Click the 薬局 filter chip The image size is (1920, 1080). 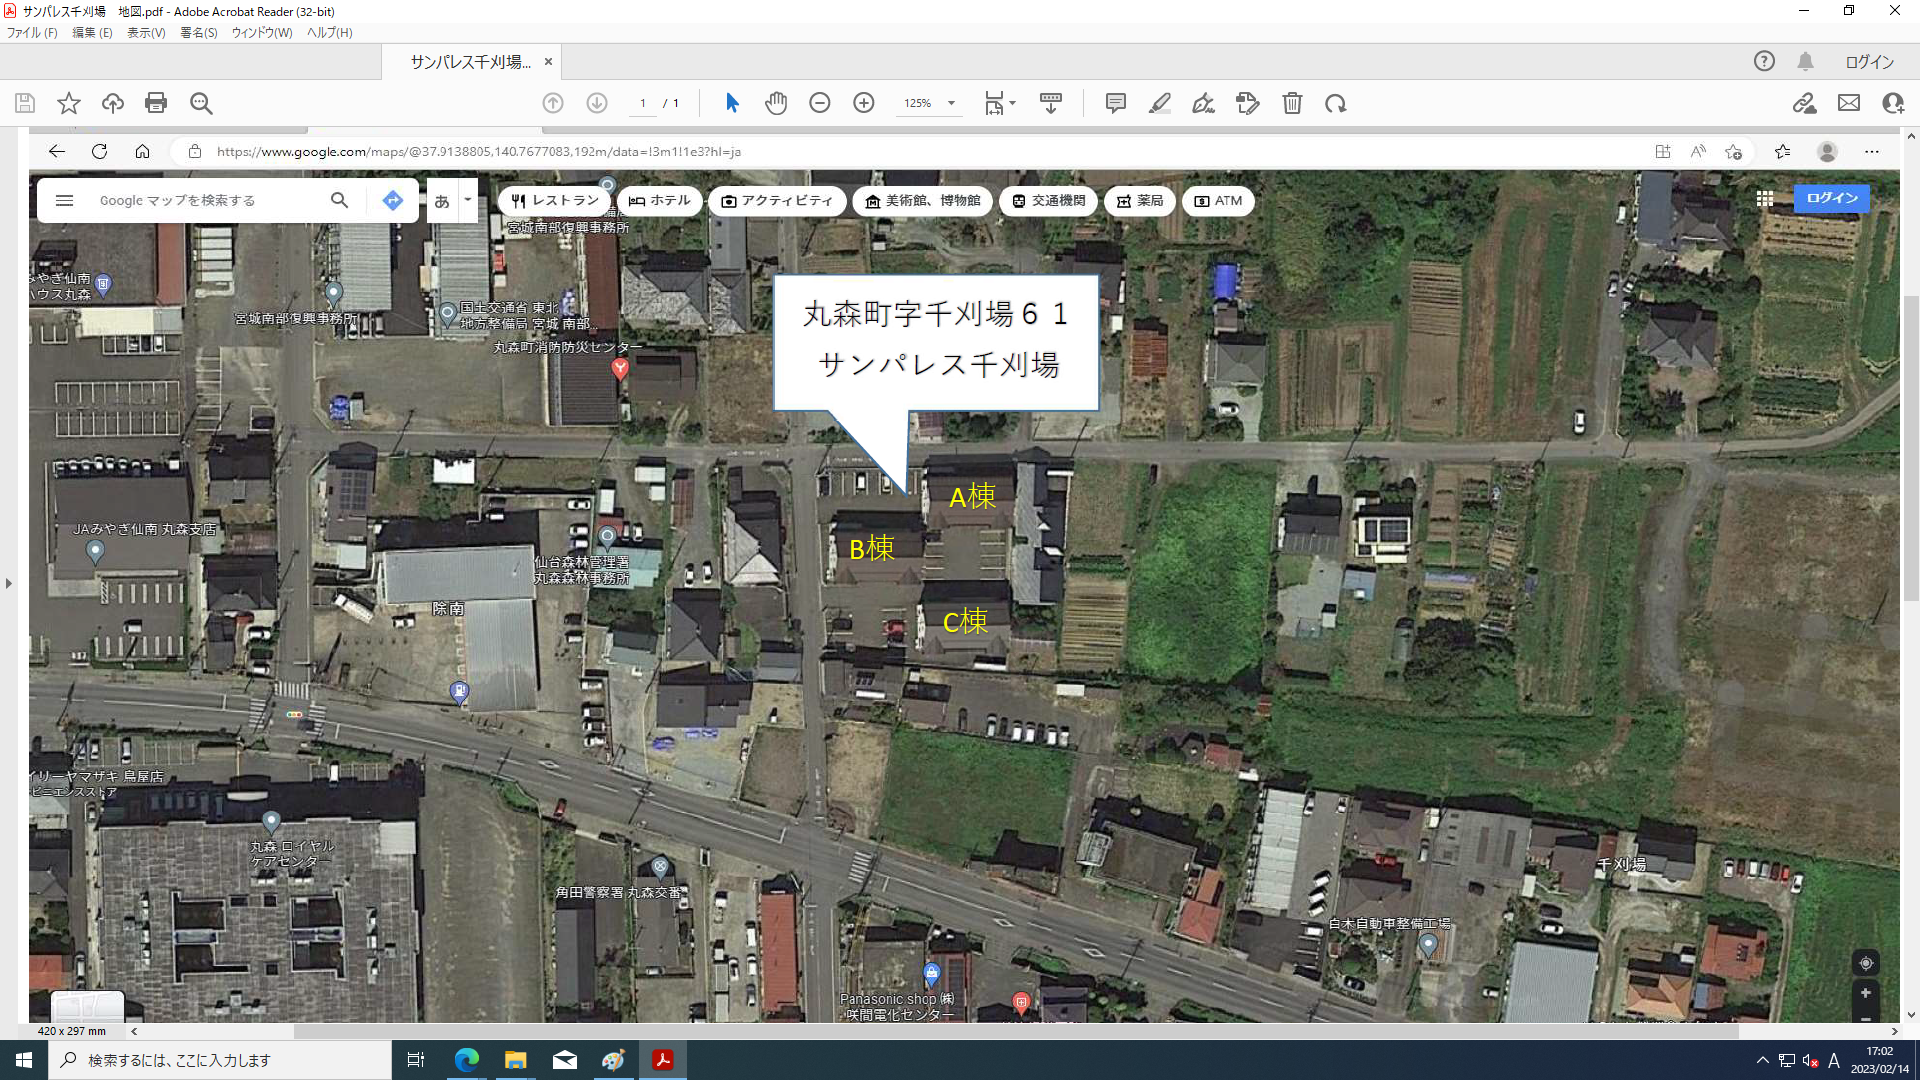point(1139,201)
